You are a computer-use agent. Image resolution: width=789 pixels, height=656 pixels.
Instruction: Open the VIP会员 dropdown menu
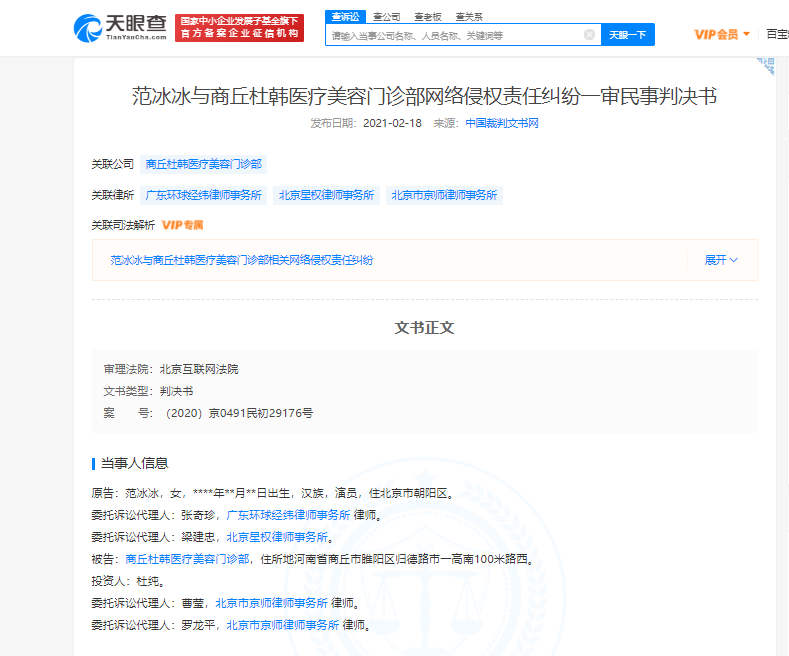click(x=722, y=35)
